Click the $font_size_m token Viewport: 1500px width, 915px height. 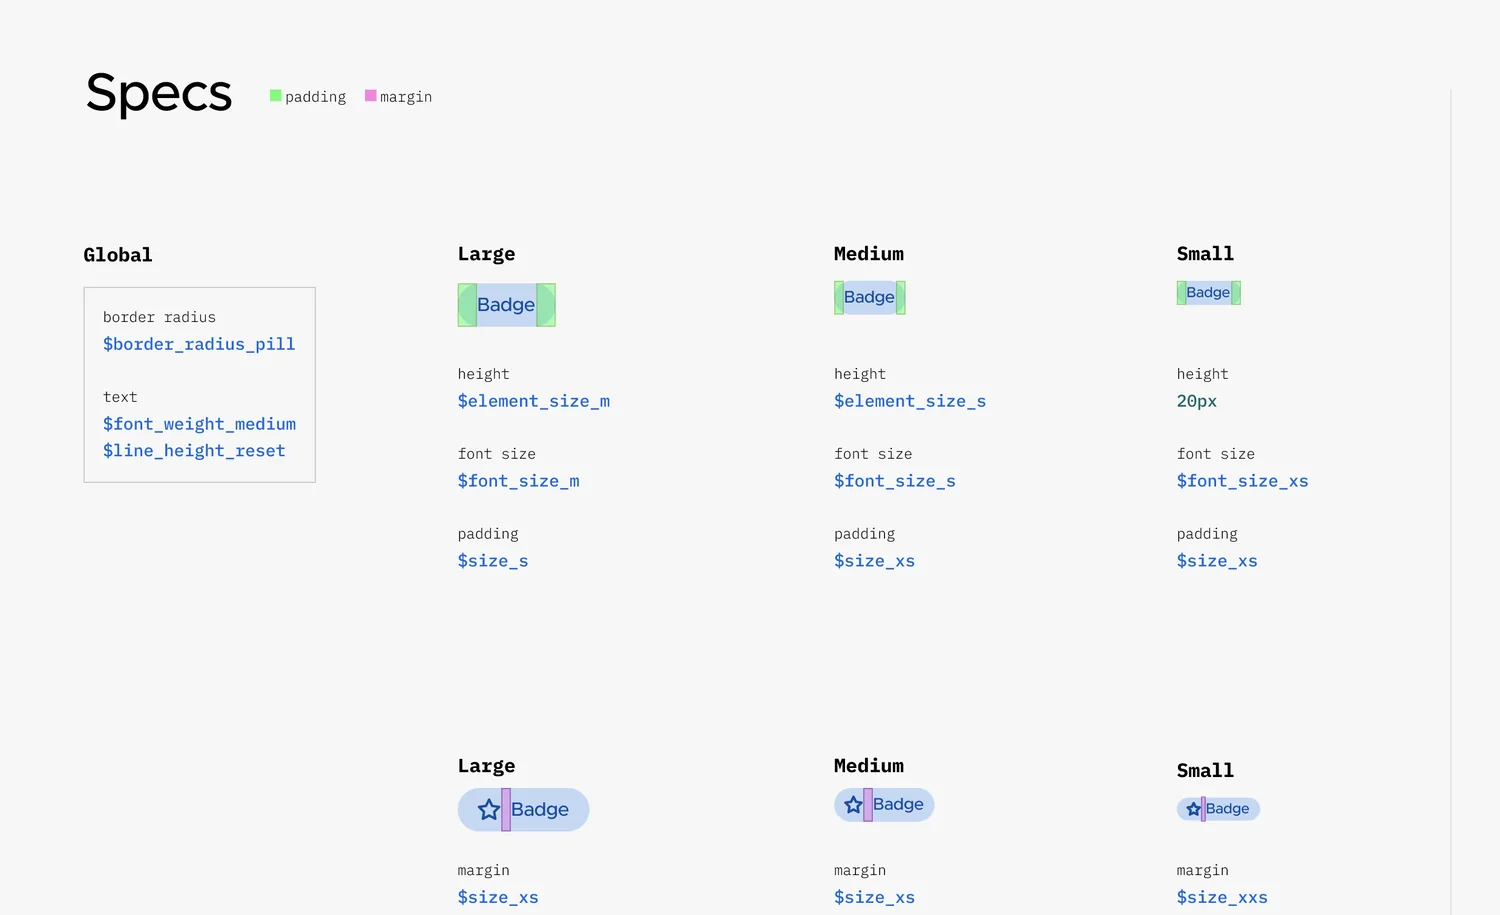pyautogui.click(x=519, y=481)
